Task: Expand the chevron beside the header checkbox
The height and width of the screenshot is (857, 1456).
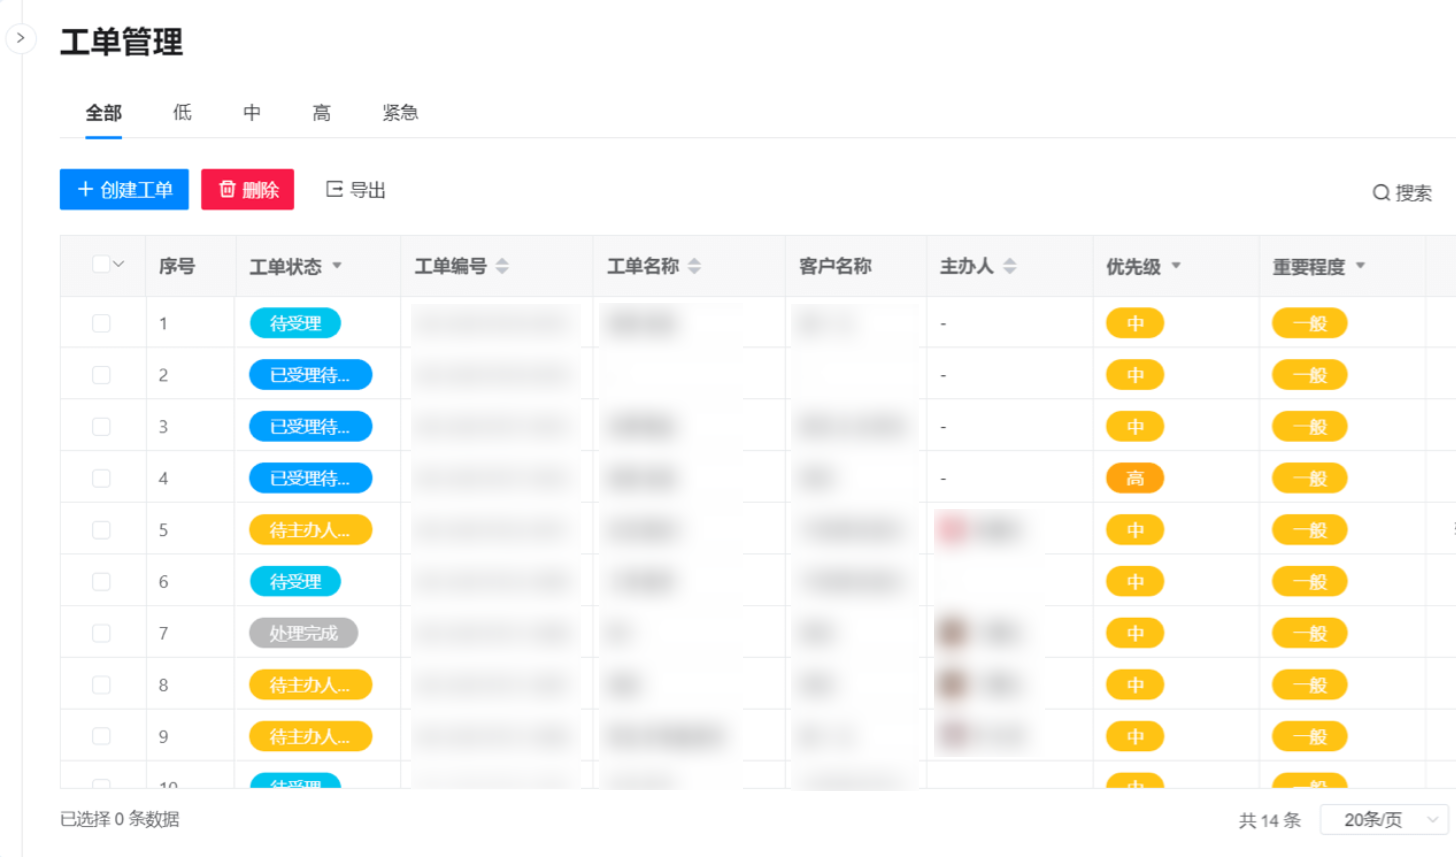Action: click(119, 264)
